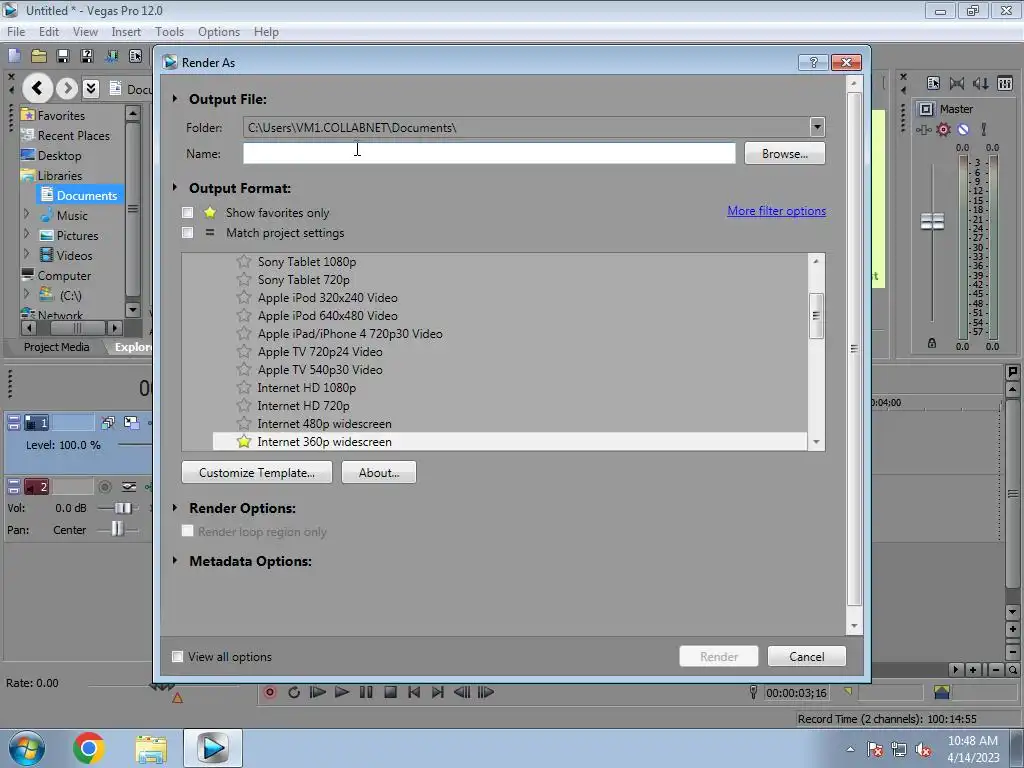
Task: Open the Insert menu
Action: 126,31
